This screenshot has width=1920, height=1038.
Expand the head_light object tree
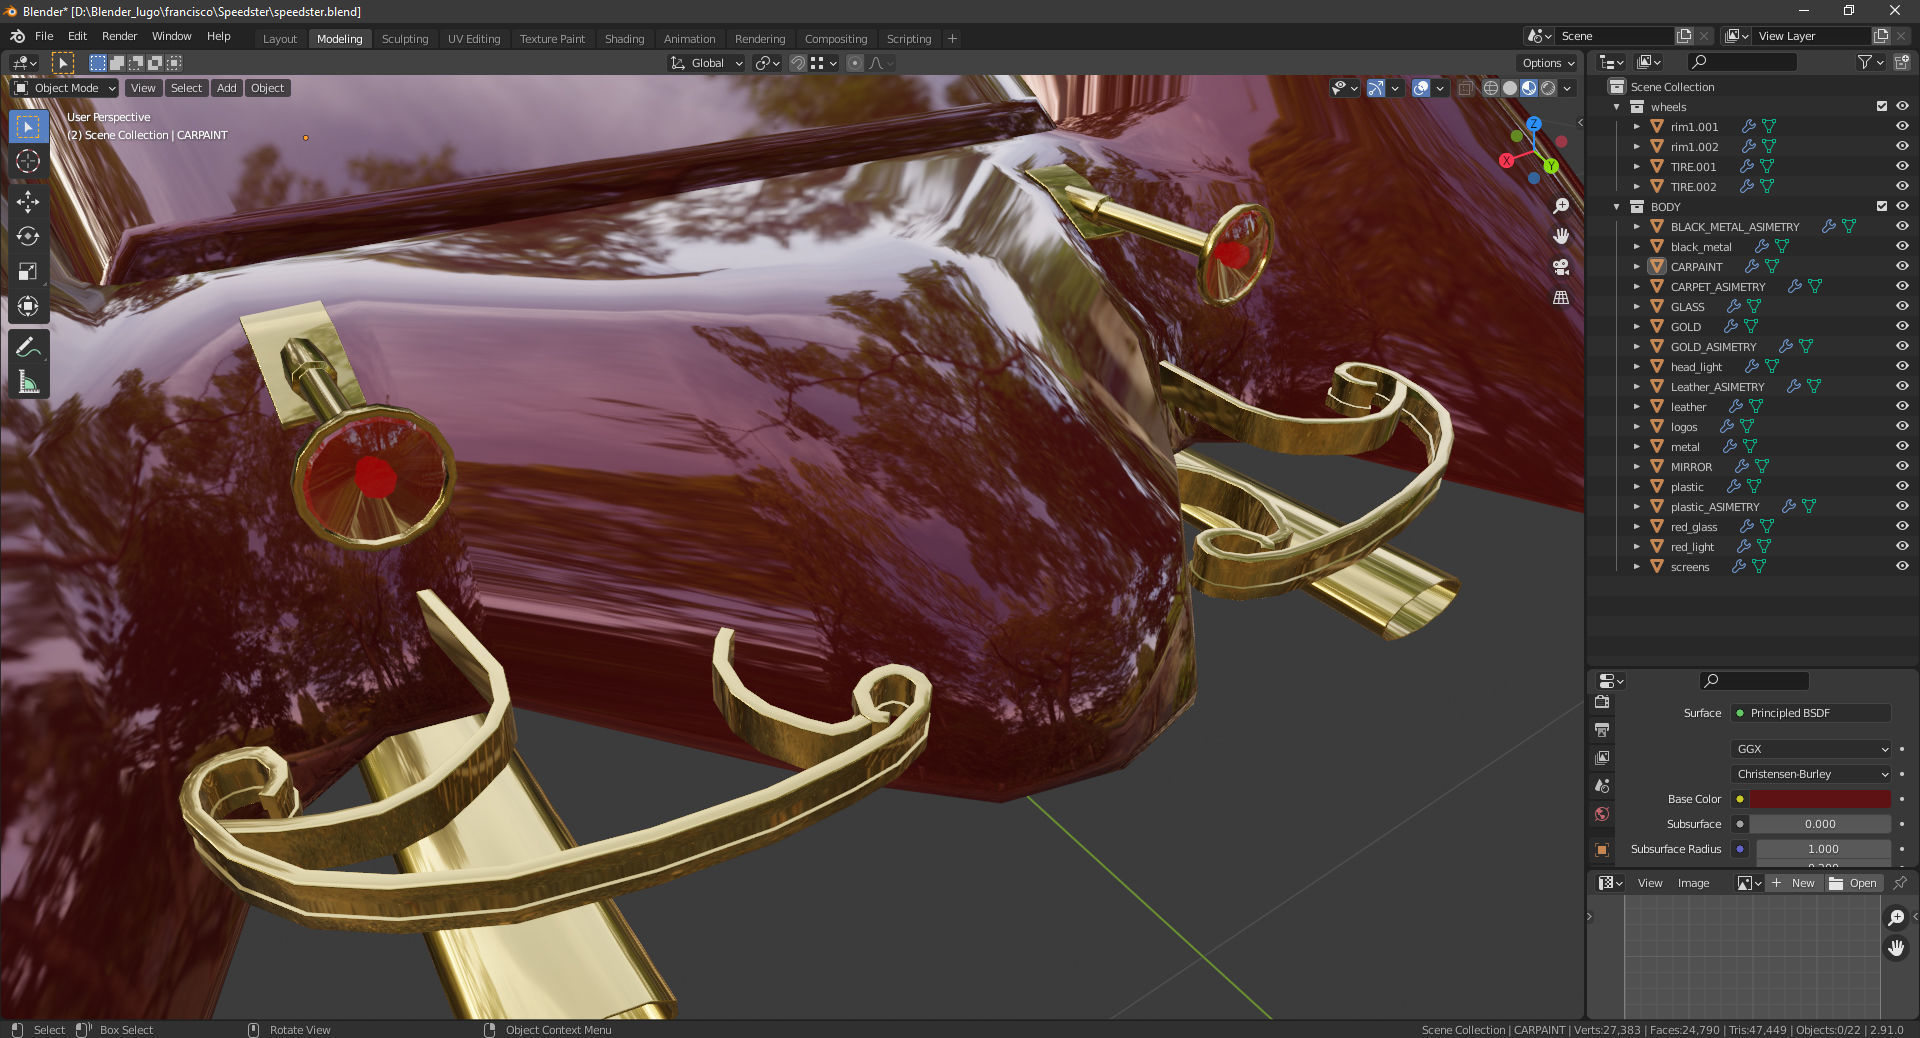1637,367
